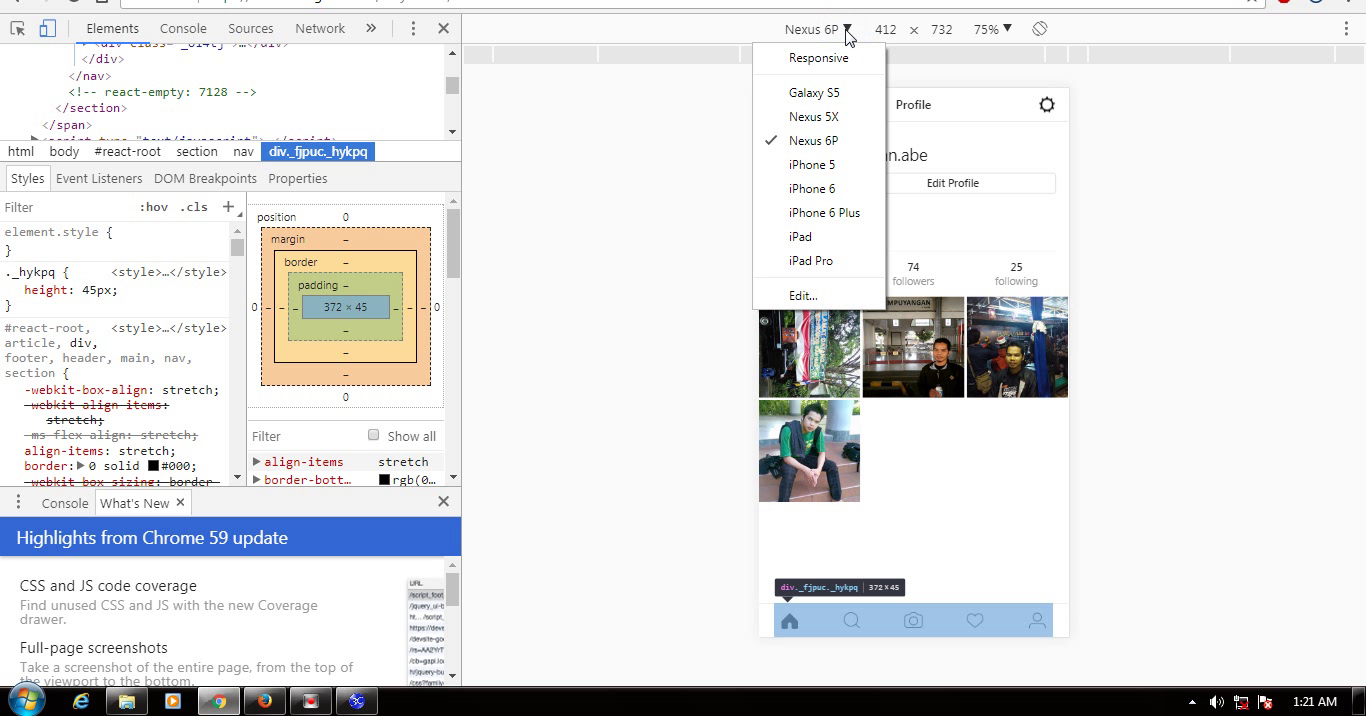
Task: Switch to the drawer Console tab
Action: pyautogui.click(x=64, y=503)
